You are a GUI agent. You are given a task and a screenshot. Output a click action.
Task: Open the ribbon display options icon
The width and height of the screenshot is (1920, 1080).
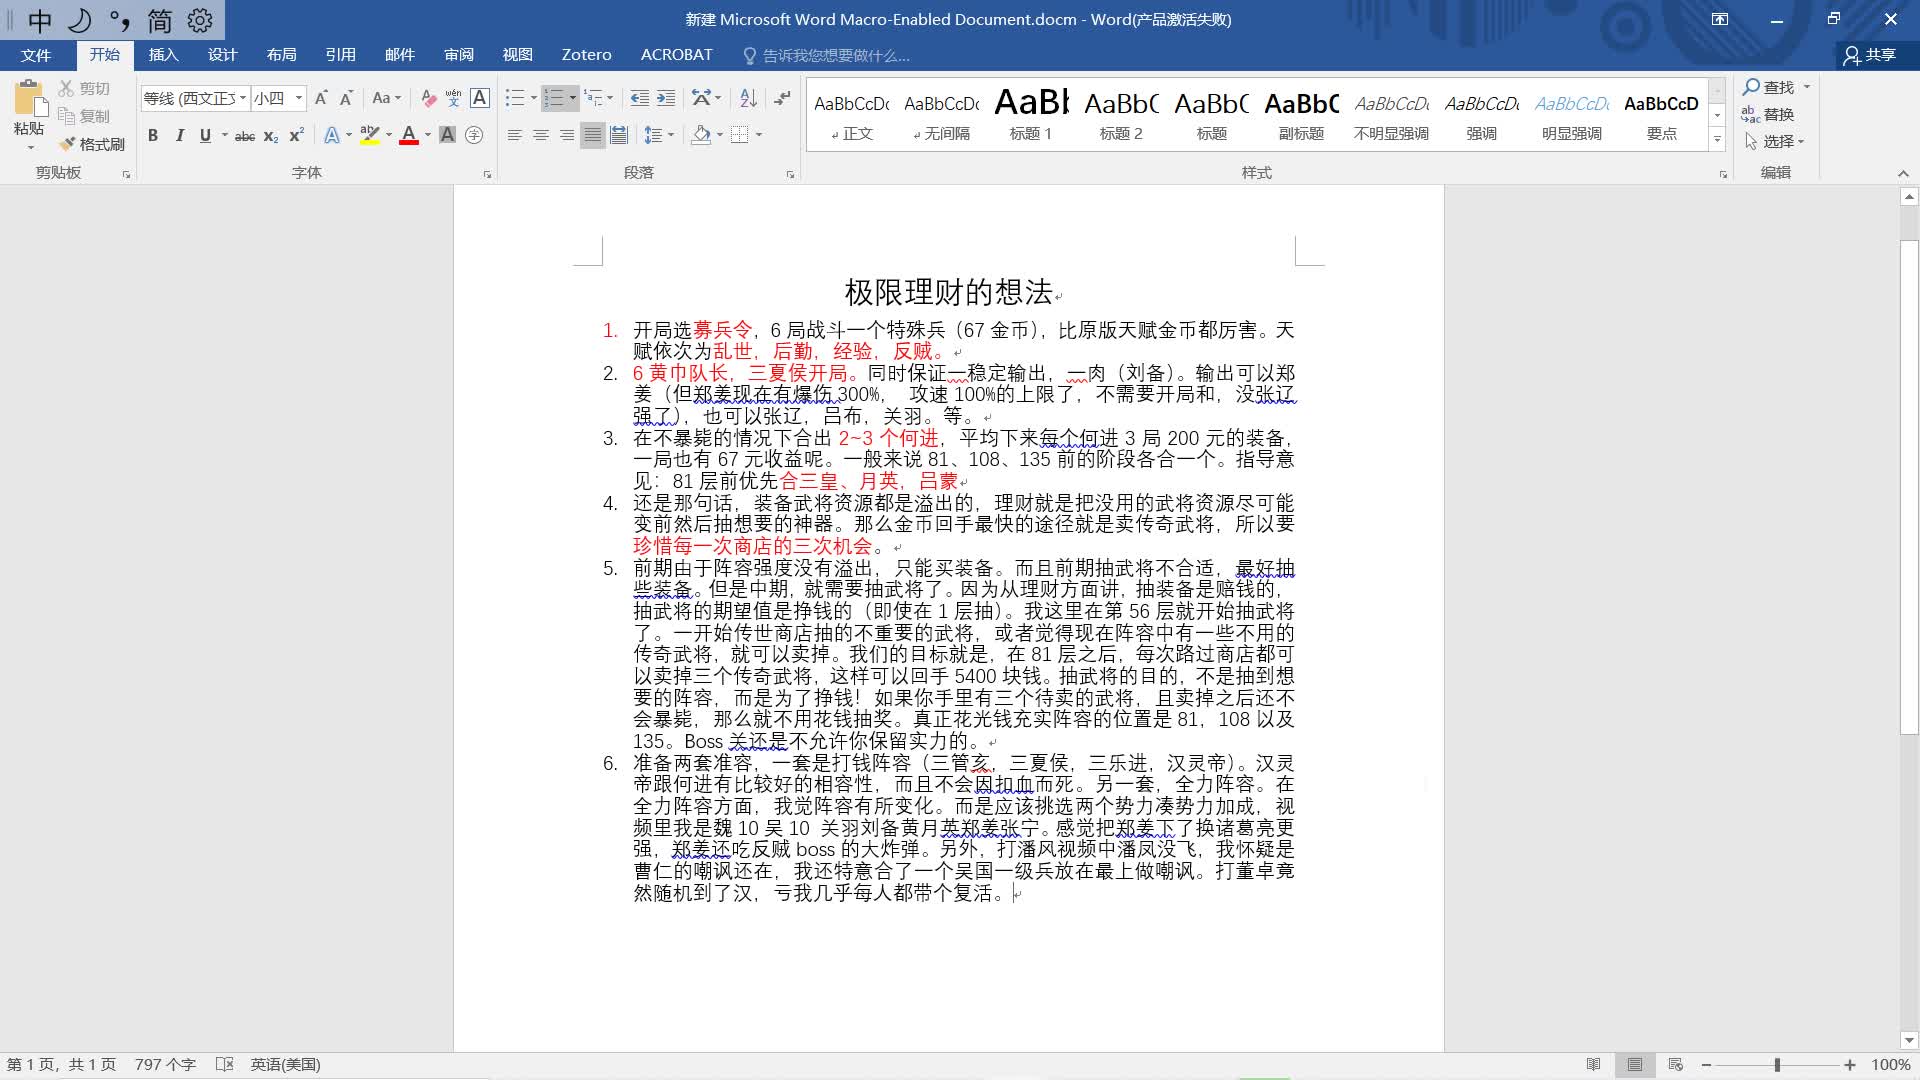coord(1720,19)
